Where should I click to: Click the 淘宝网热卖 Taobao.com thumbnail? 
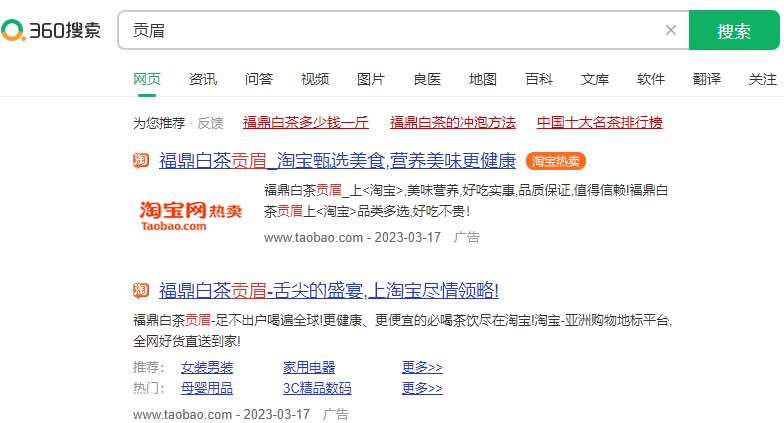(190, 216)
